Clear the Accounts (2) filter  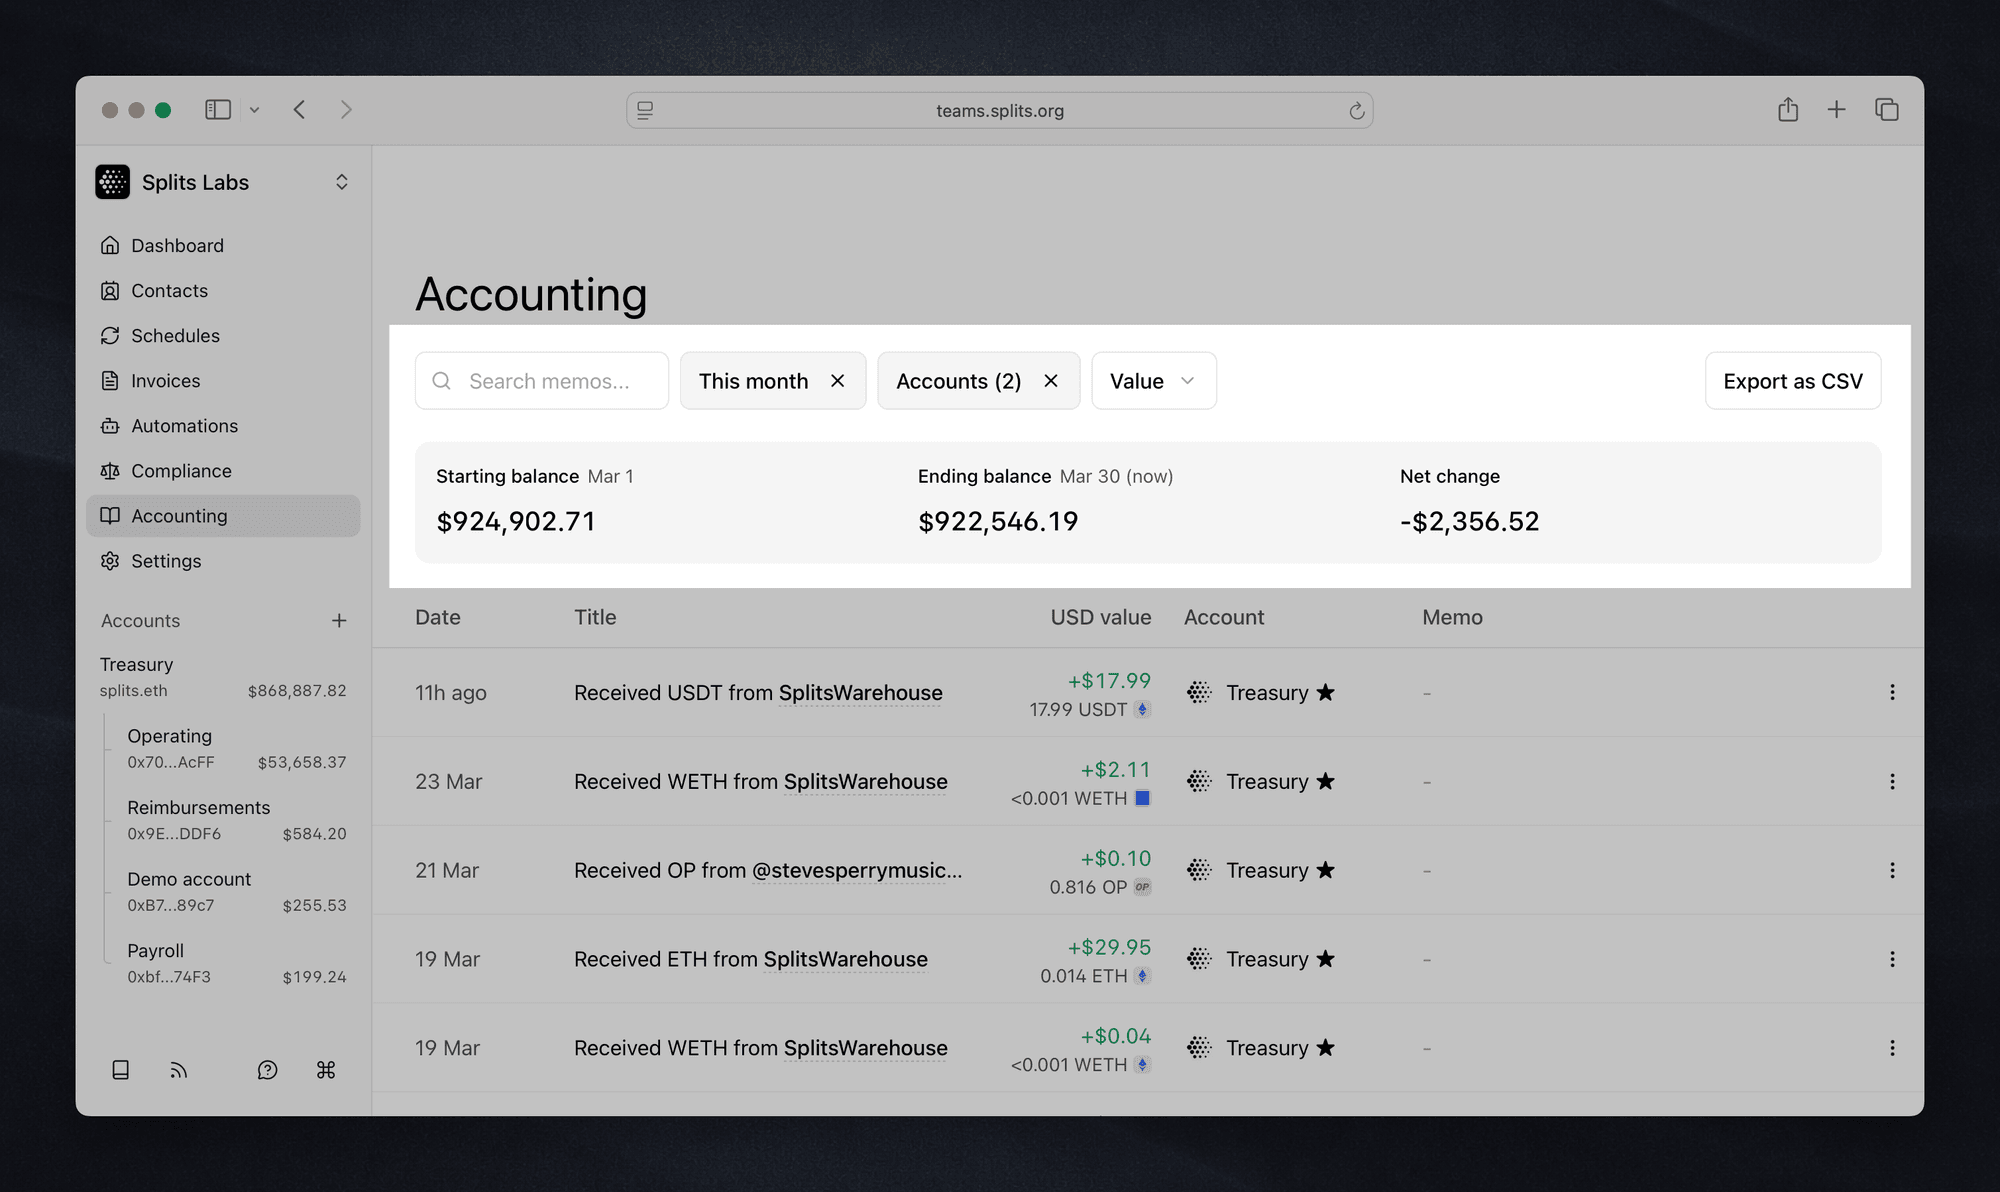(1051, 380)
